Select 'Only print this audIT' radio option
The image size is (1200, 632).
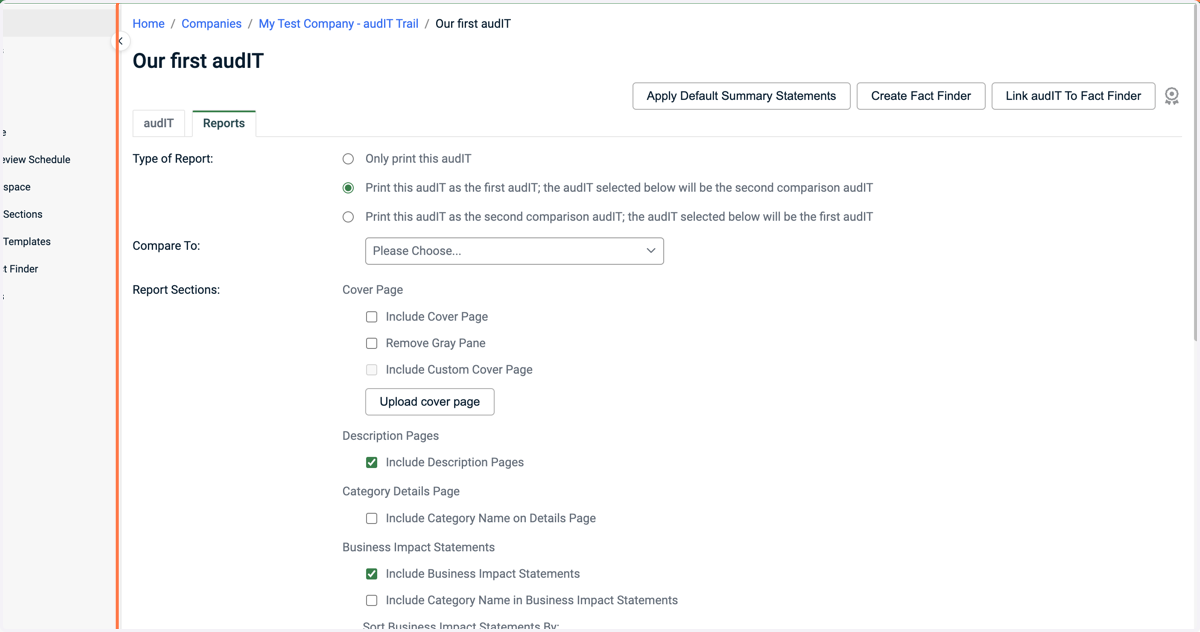(348, 159)
